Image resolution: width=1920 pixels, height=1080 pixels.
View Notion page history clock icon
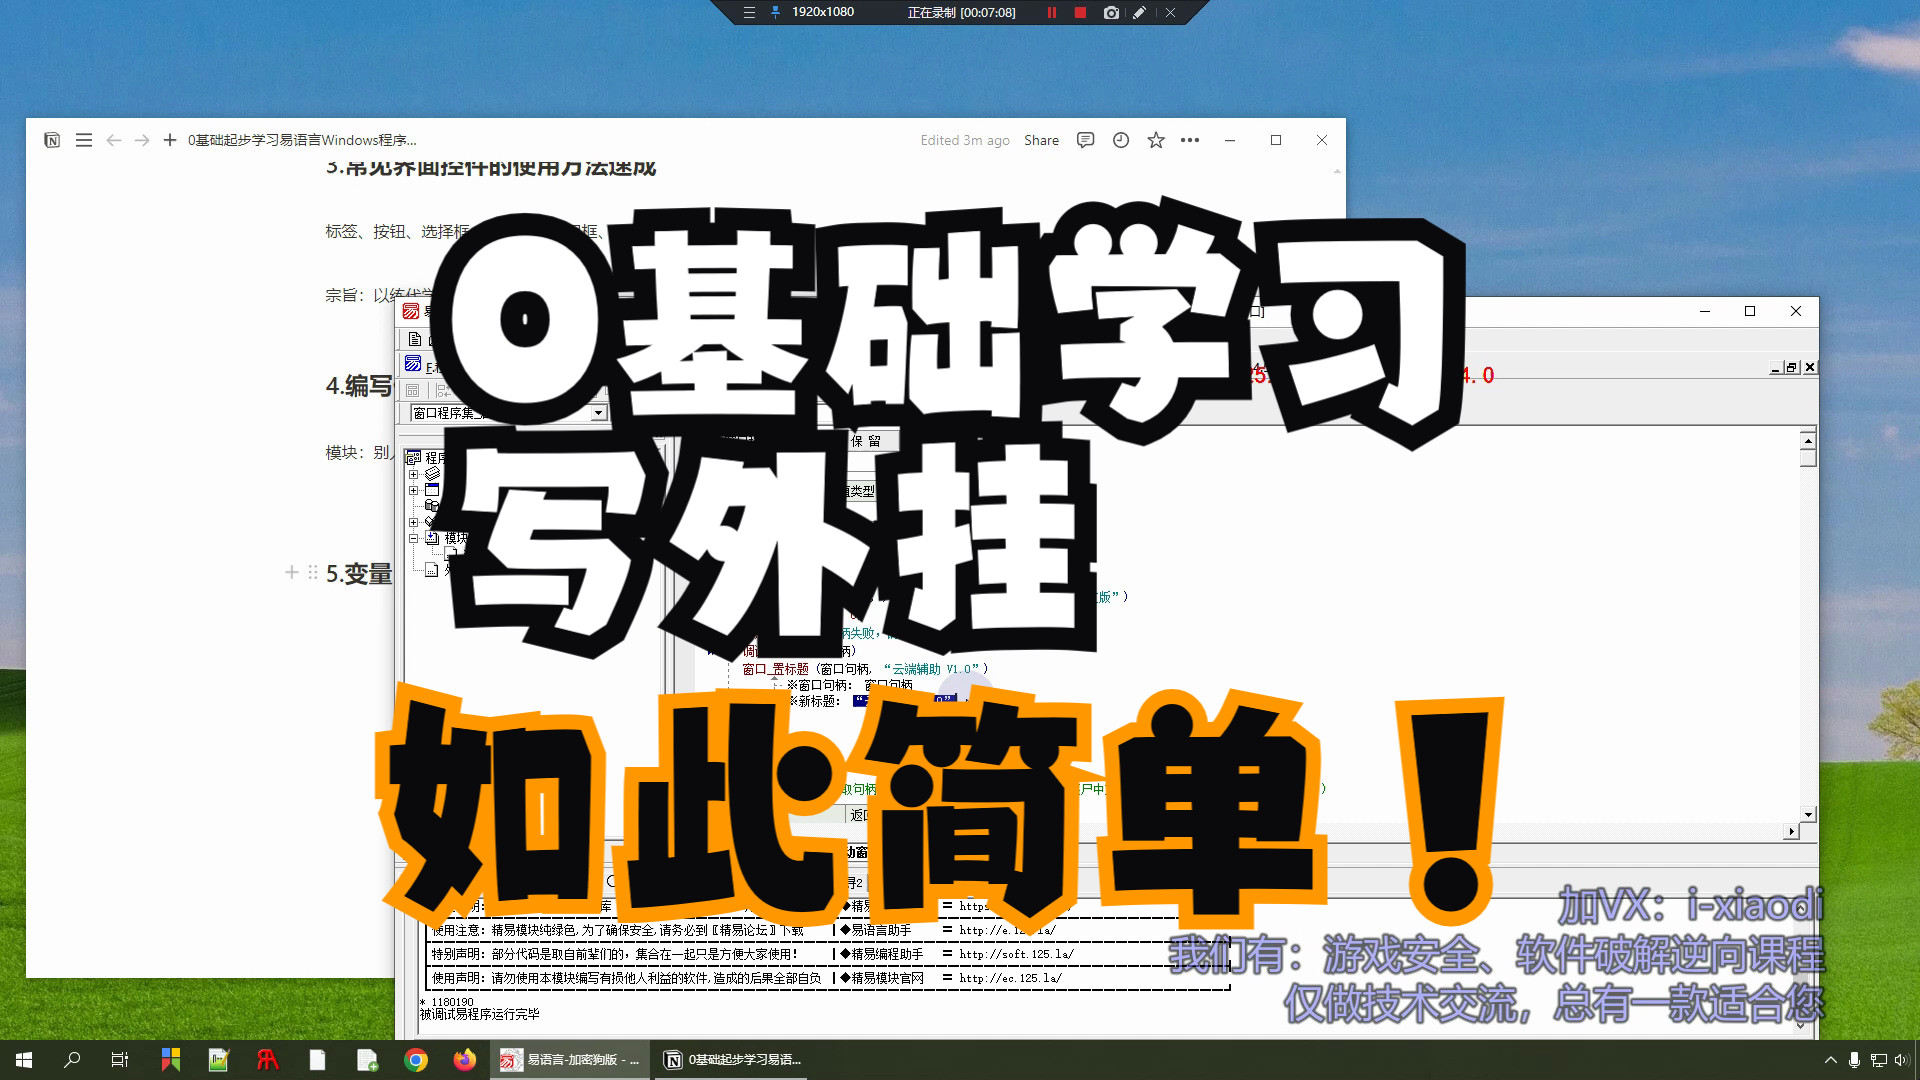point(1121,140)
